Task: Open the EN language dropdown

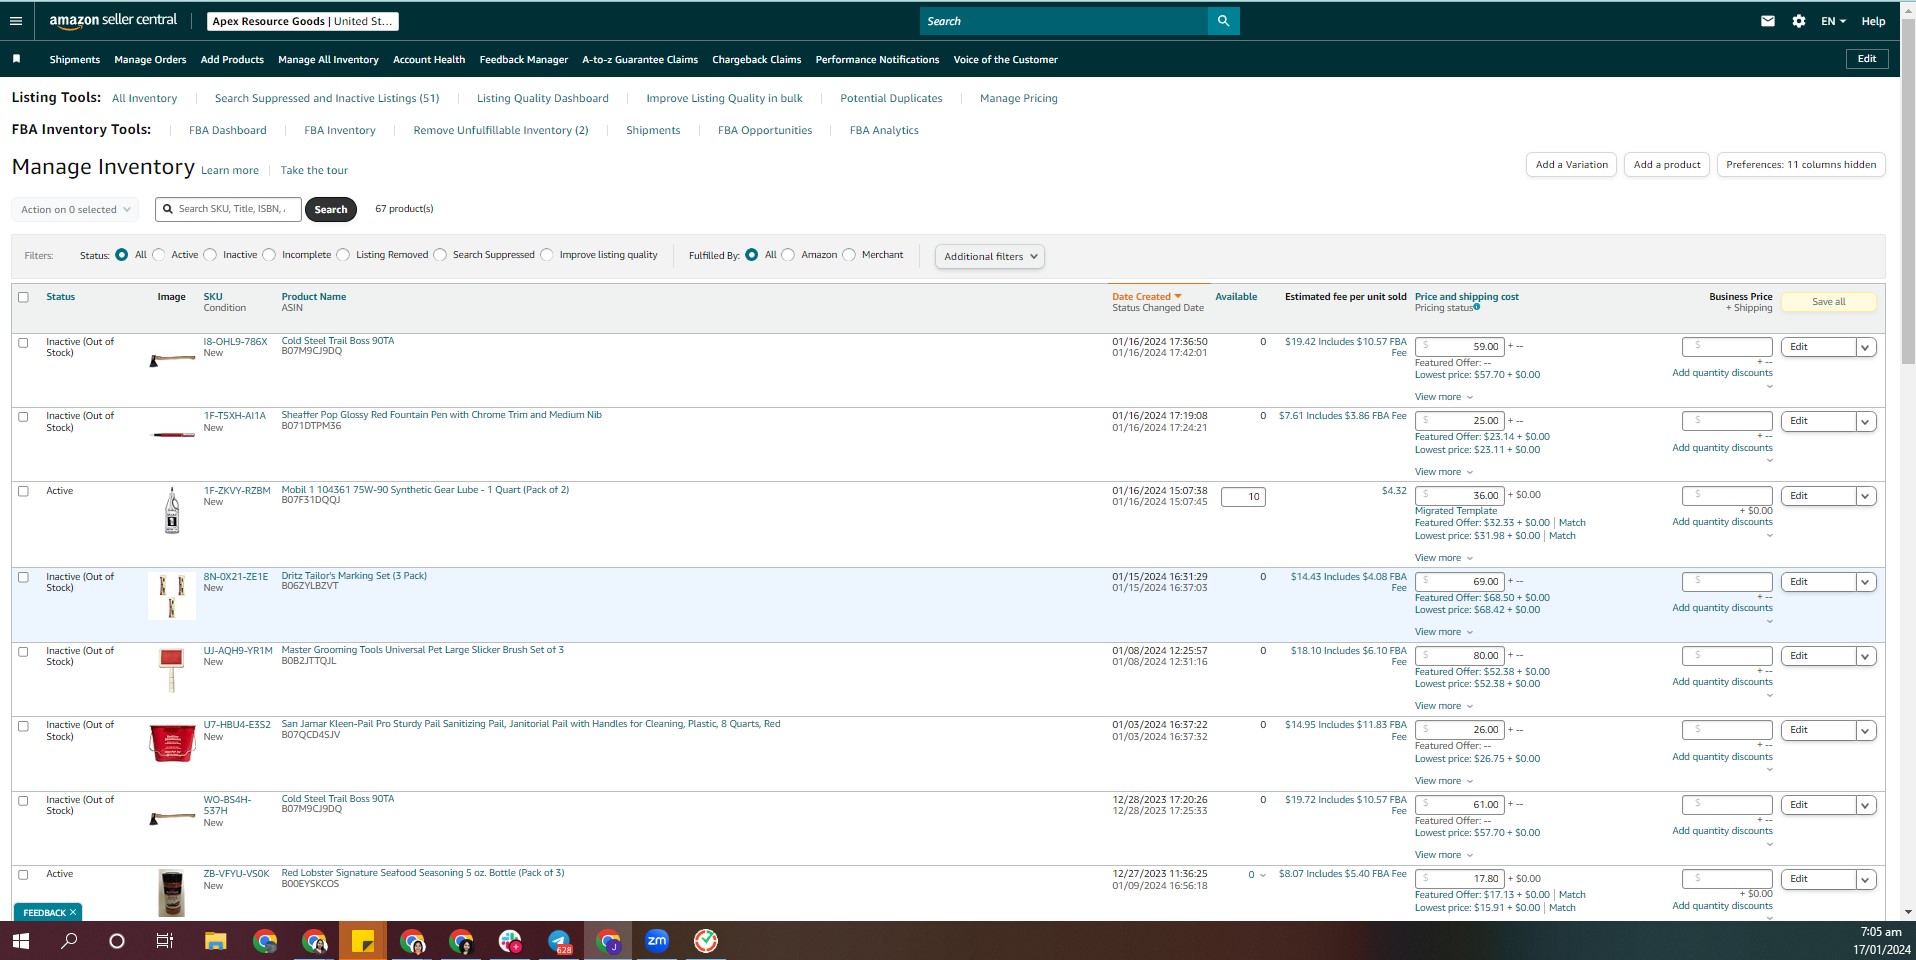Action: pyautogui.click(x=1833, y=21)
